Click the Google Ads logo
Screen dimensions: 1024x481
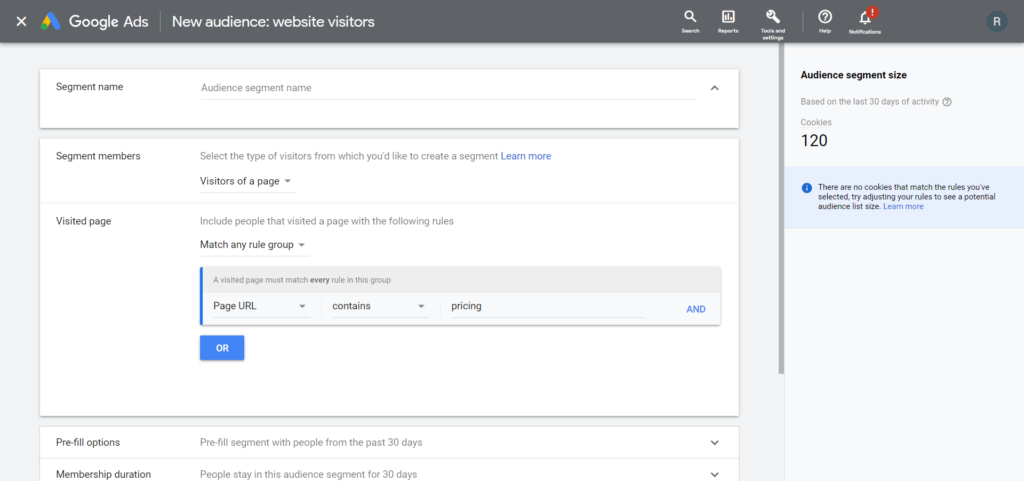coord(51,21)
